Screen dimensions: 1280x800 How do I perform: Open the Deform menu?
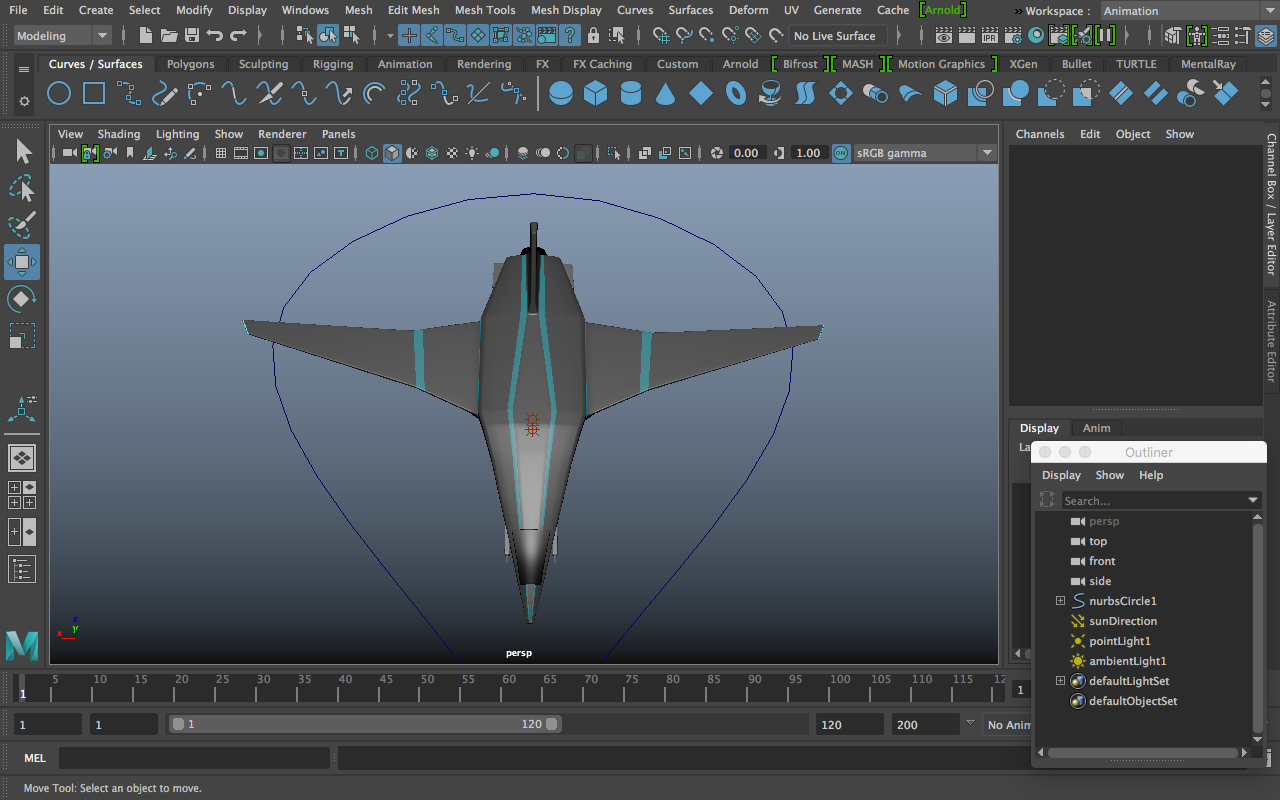click(748, 10)
